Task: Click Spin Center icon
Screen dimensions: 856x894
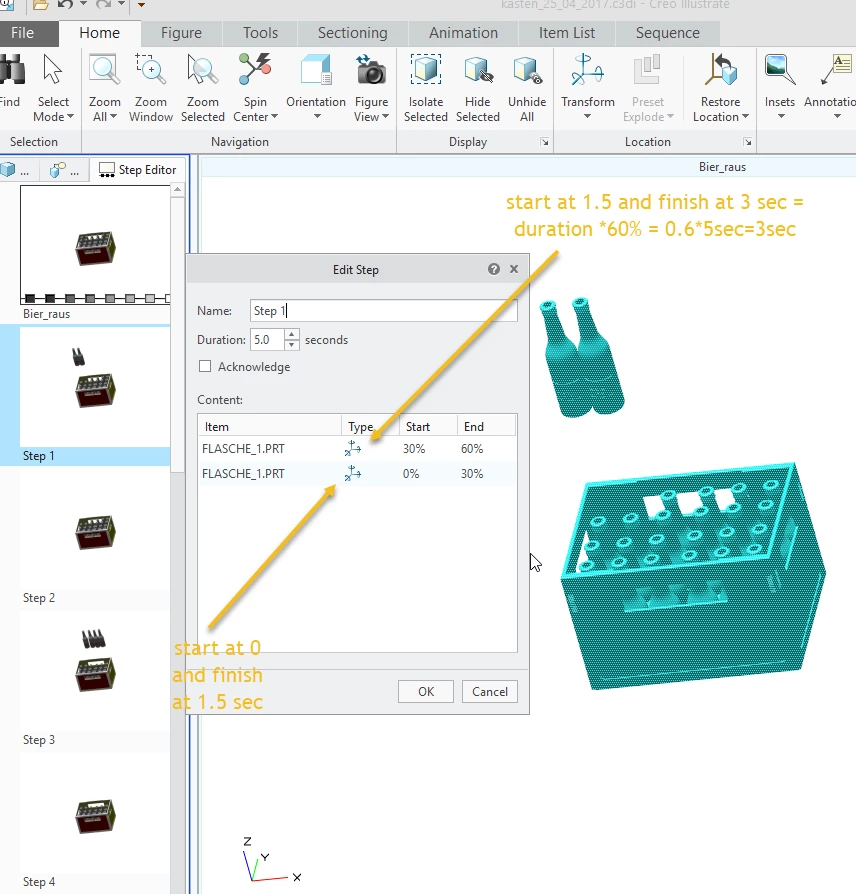Action: click(255, 70)
